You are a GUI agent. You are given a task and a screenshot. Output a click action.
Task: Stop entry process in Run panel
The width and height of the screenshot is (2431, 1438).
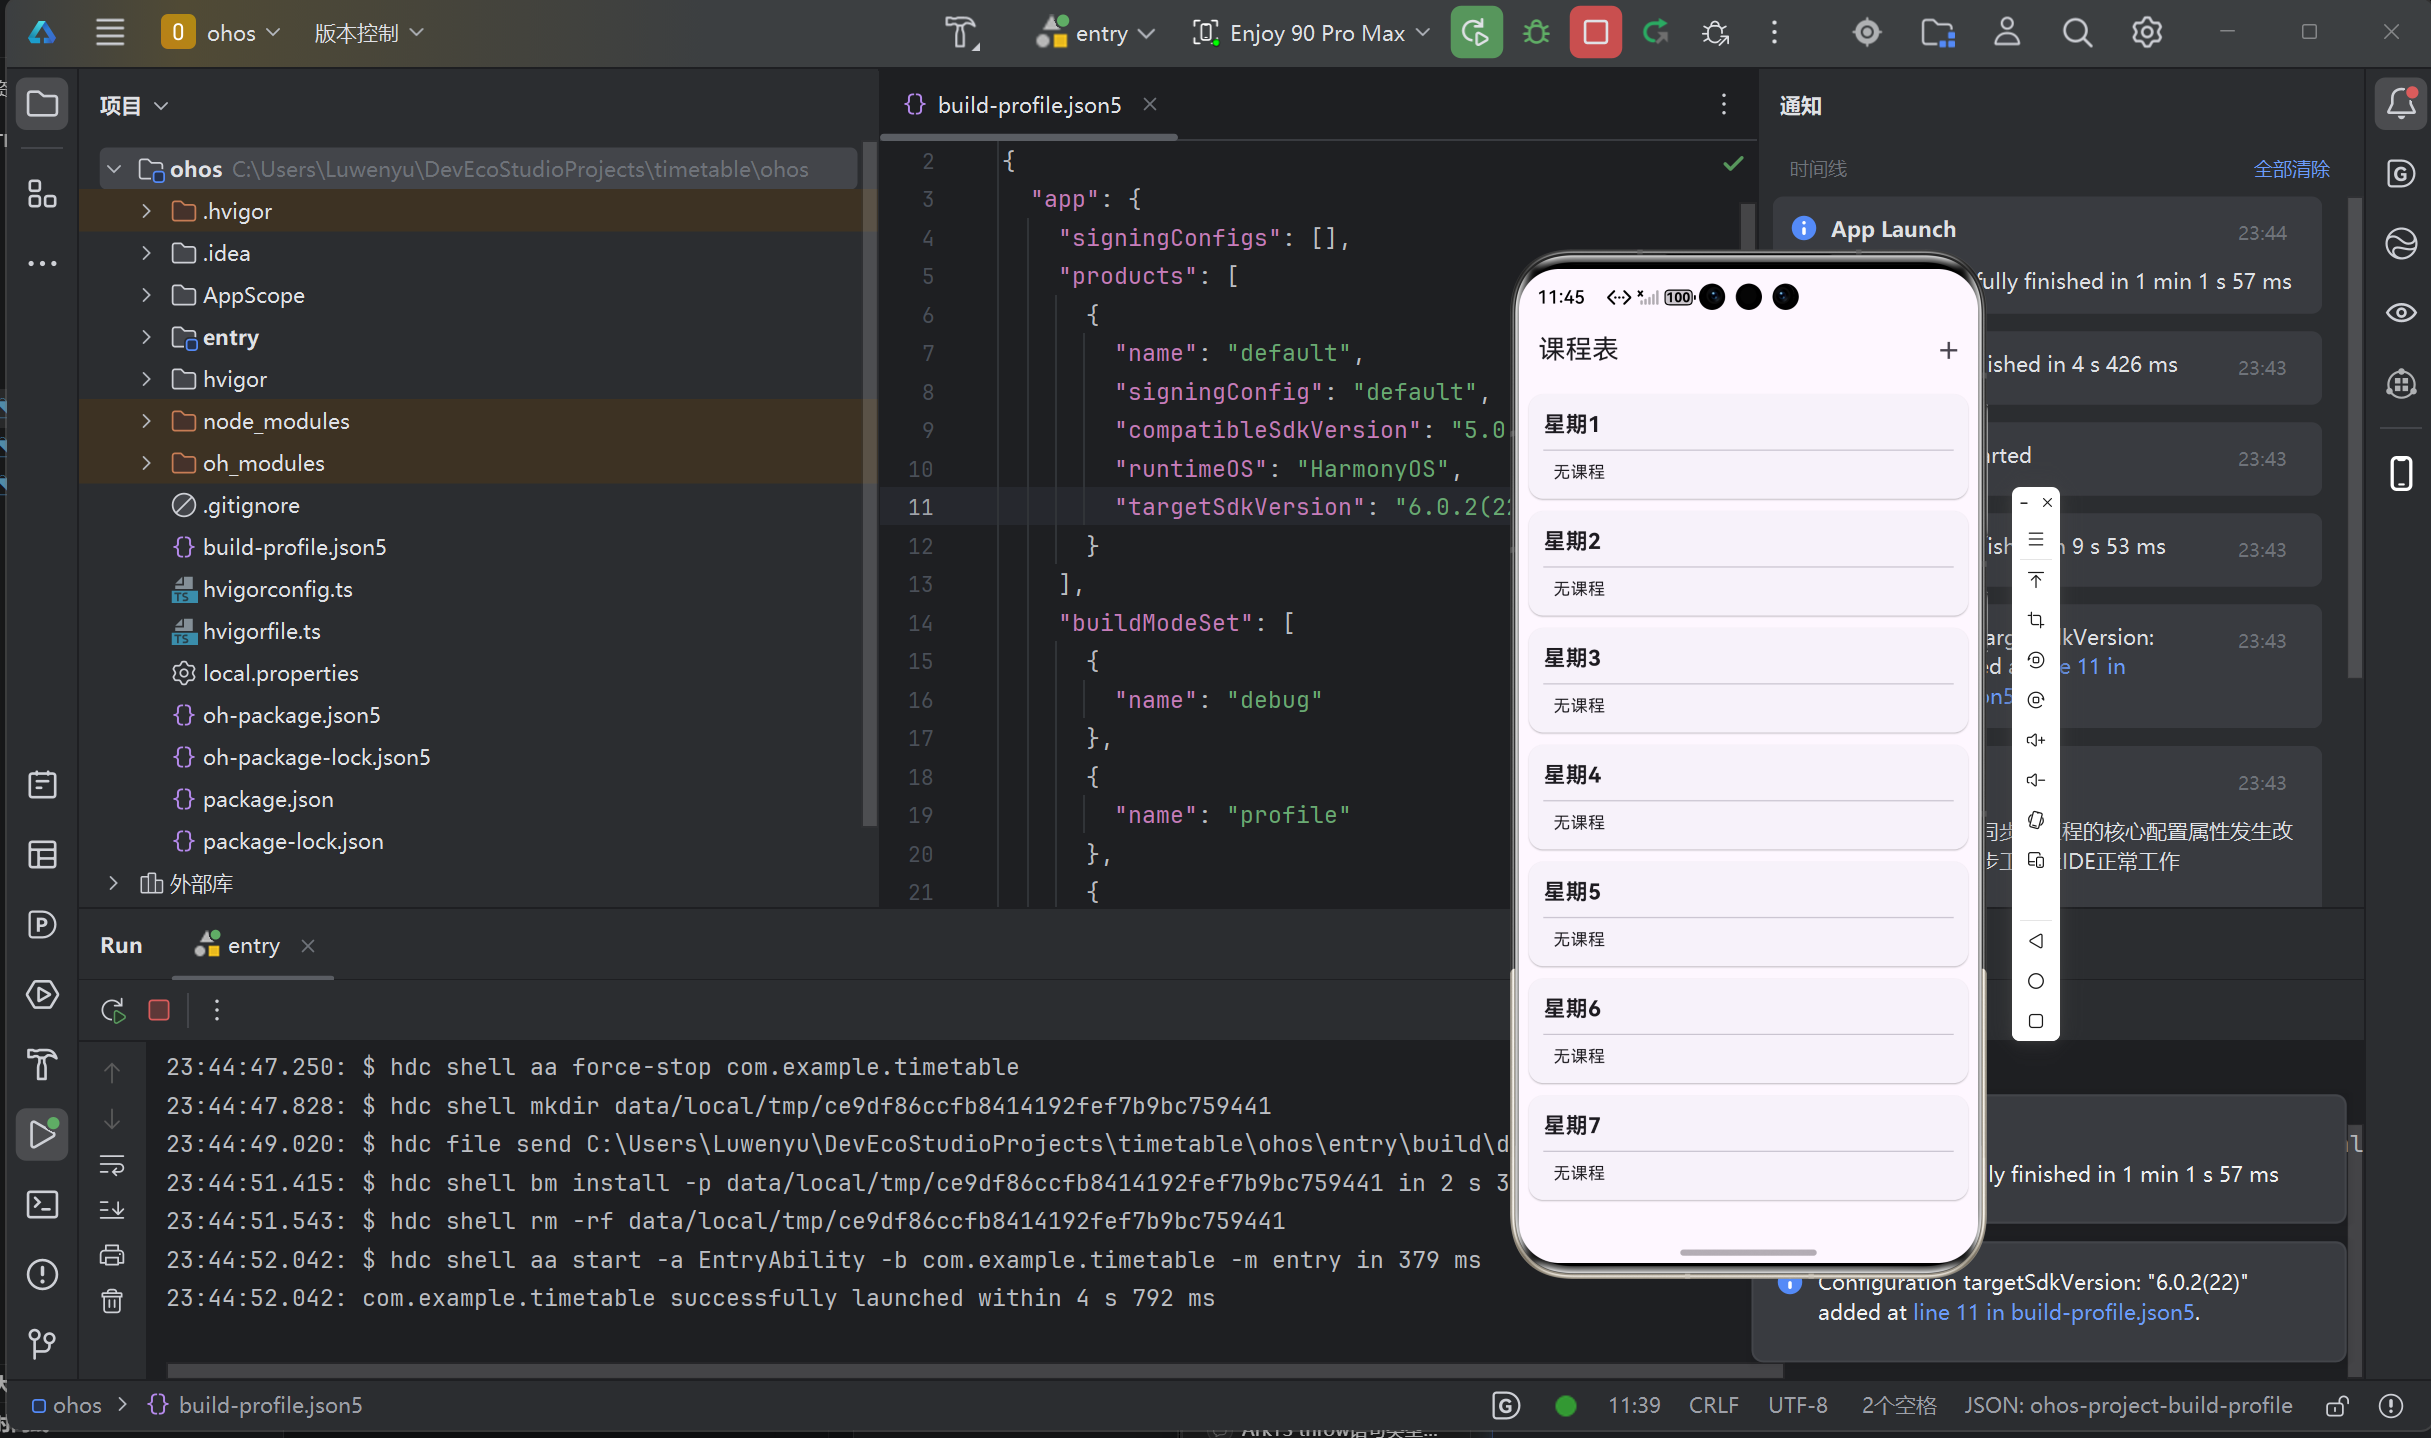tap(159, 1010)
